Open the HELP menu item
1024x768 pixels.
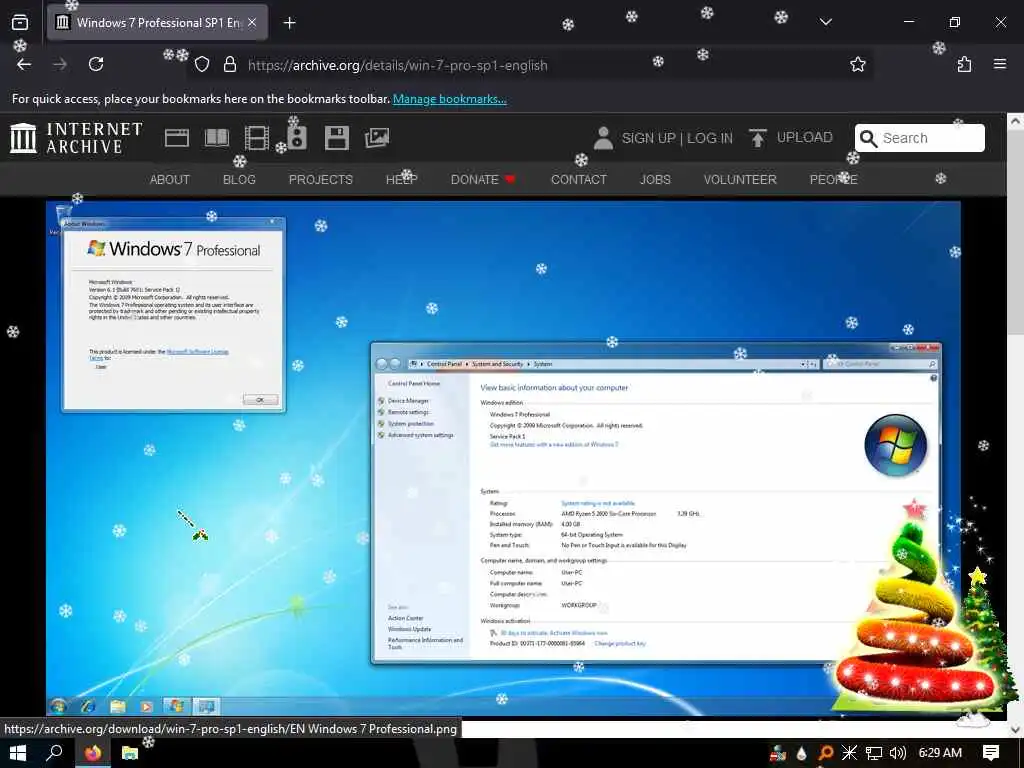(402, 180)
